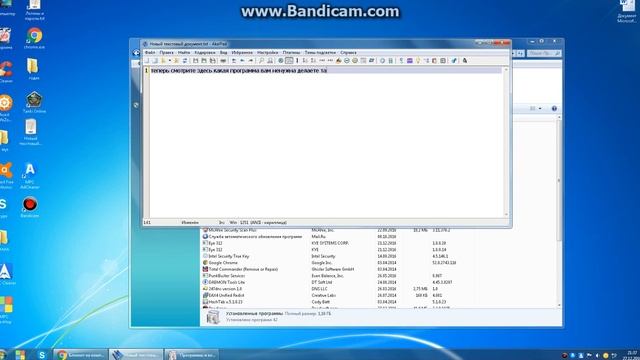The image size is (640, 360).
Task: Open the Настройки menu
Action: click(268, 53)
